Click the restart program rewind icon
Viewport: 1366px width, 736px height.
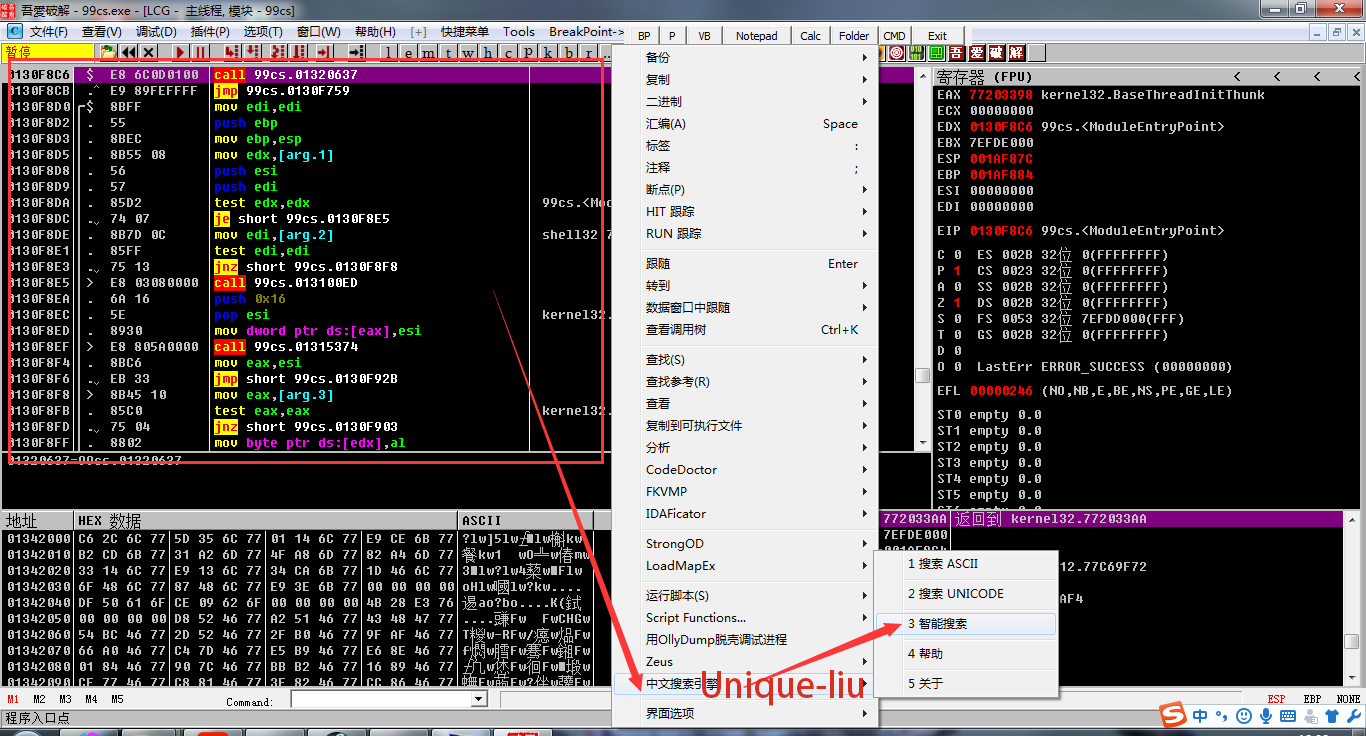point(129,52)
